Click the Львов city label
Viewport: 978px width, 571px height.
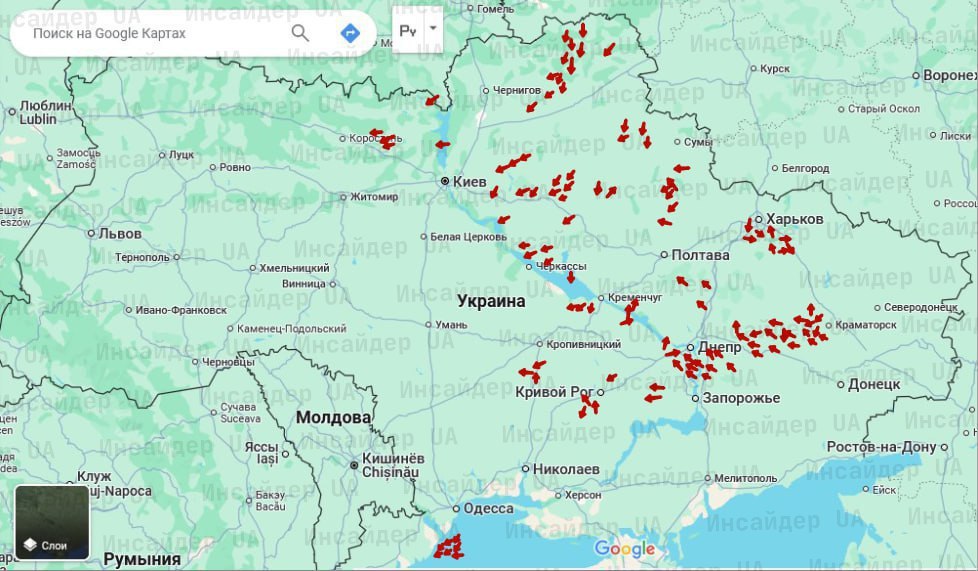[x=120, y=234]
